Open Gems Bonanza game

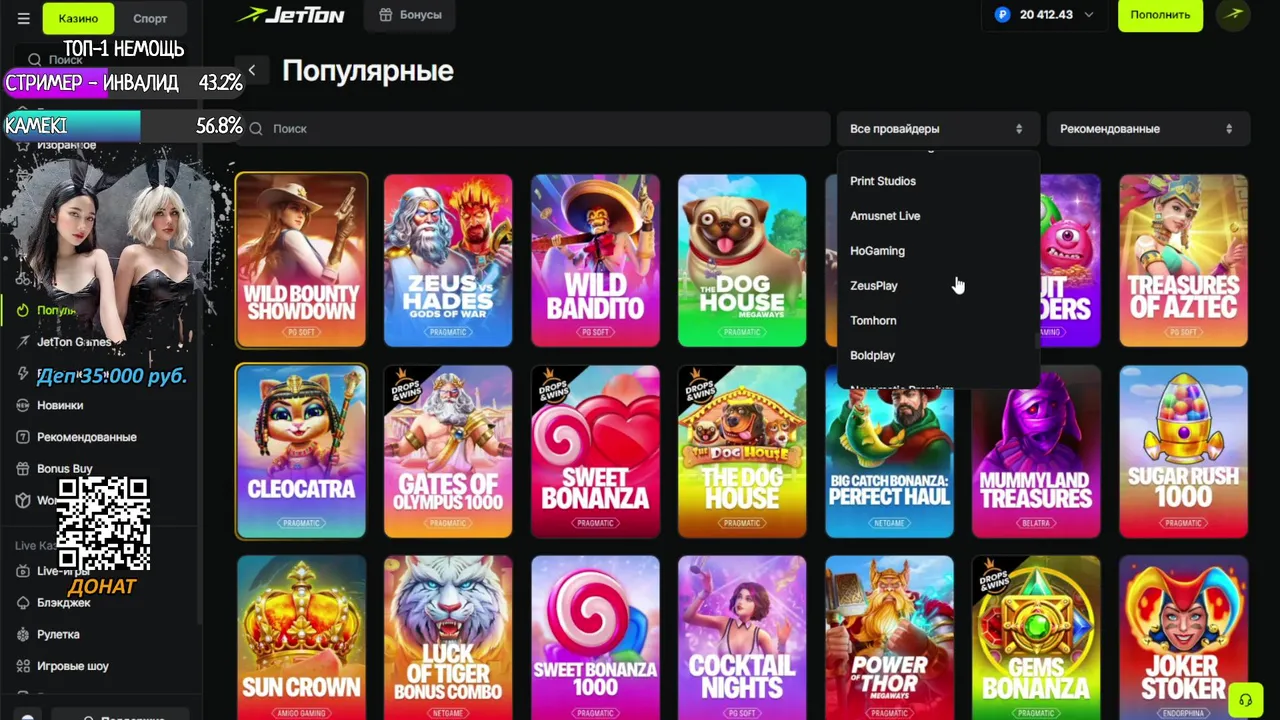point(1036,637)
